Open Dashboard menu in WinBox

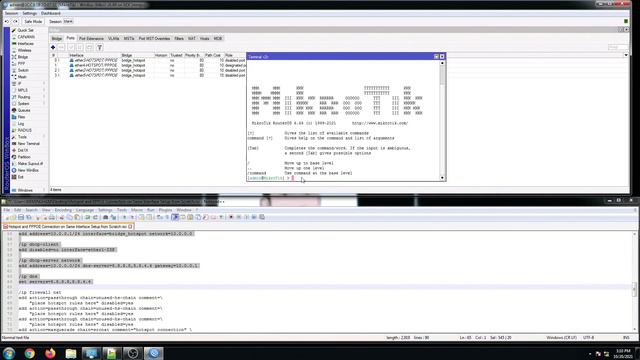coord(51,13)
